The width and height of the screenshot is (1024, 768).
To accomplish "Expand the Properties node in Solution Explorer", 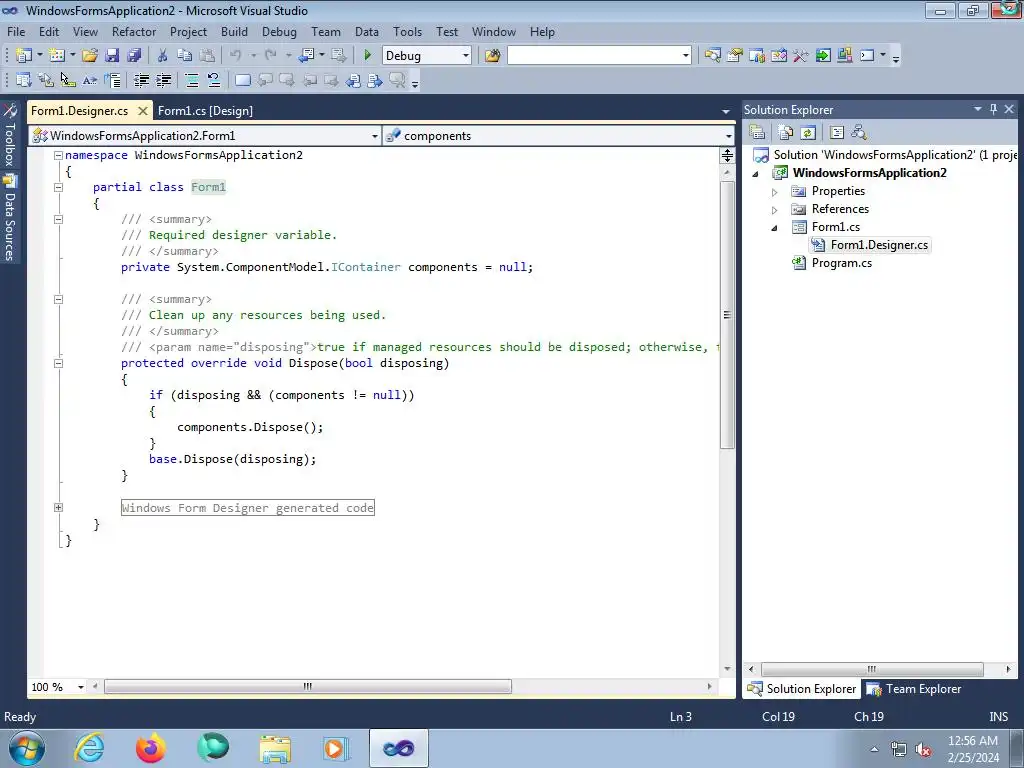I will point(775,192).
